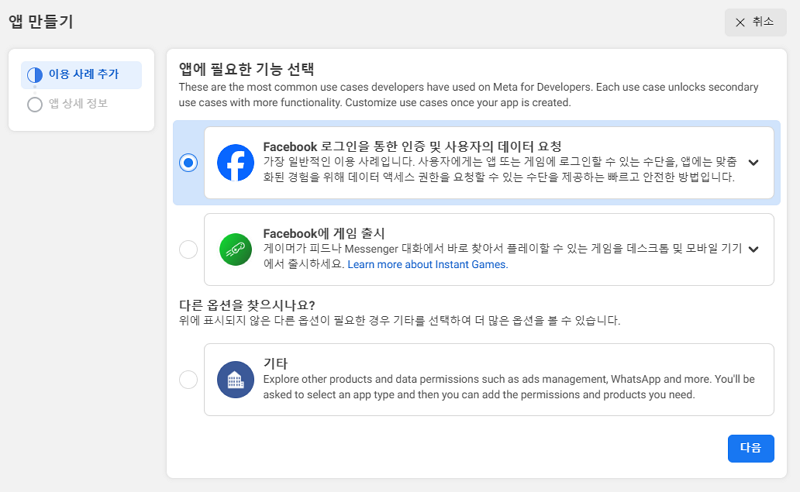Click the 기타 card title text
The width and height of the screenshot is (800, 492).
point(276,363)
